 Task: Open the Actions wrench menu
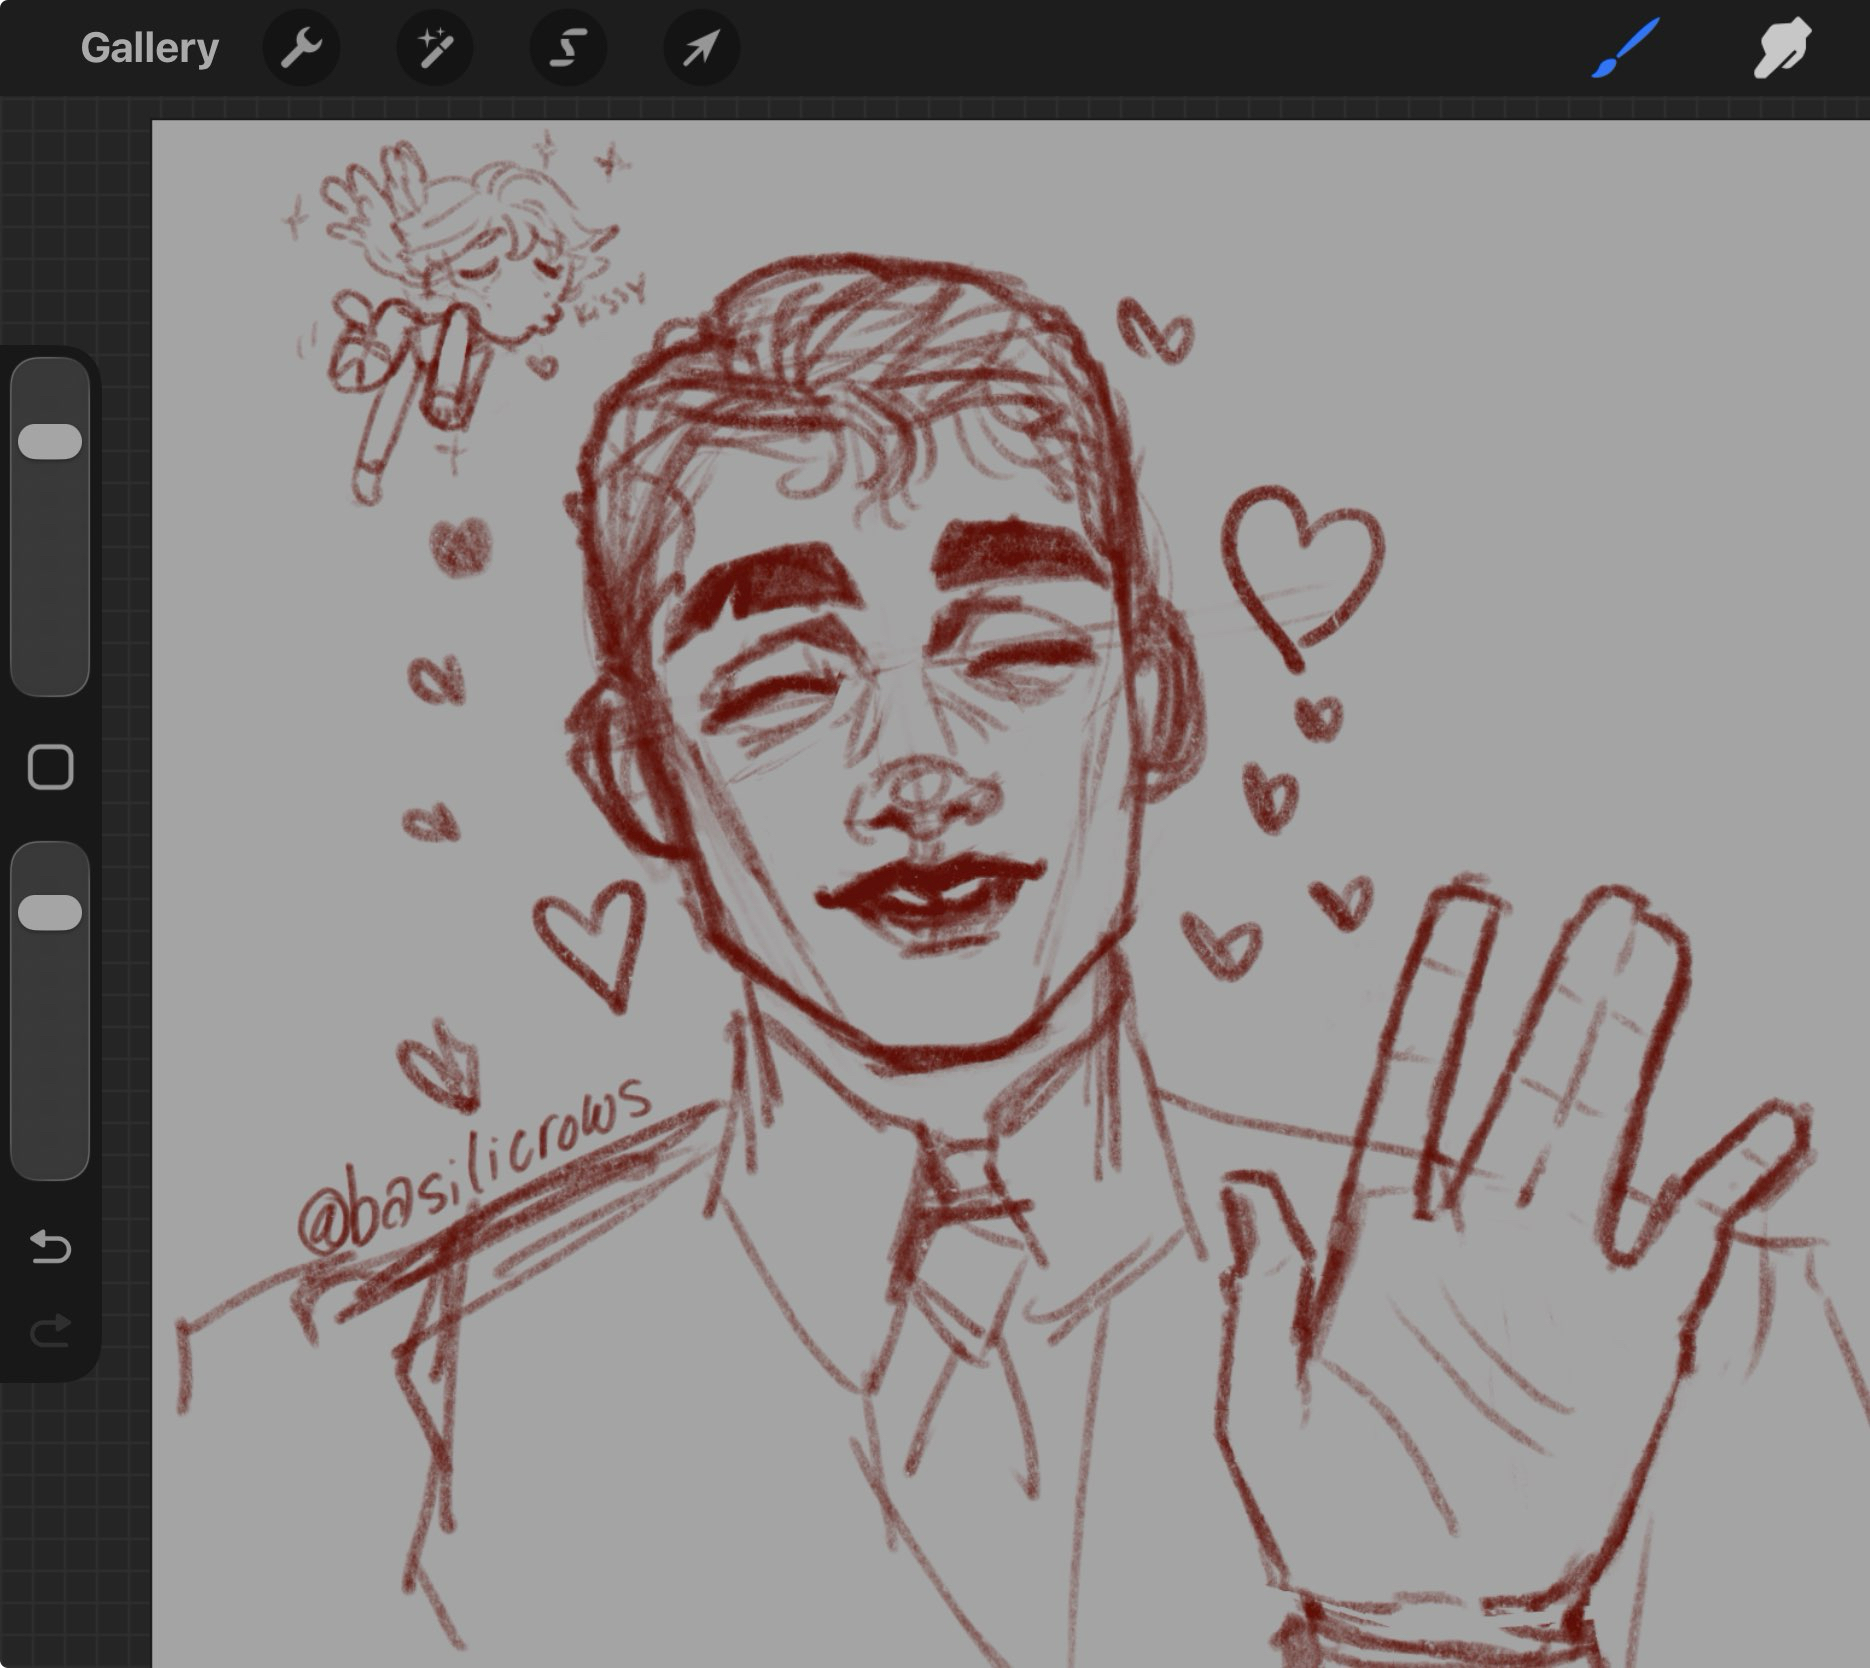click(x=301, y=48)
